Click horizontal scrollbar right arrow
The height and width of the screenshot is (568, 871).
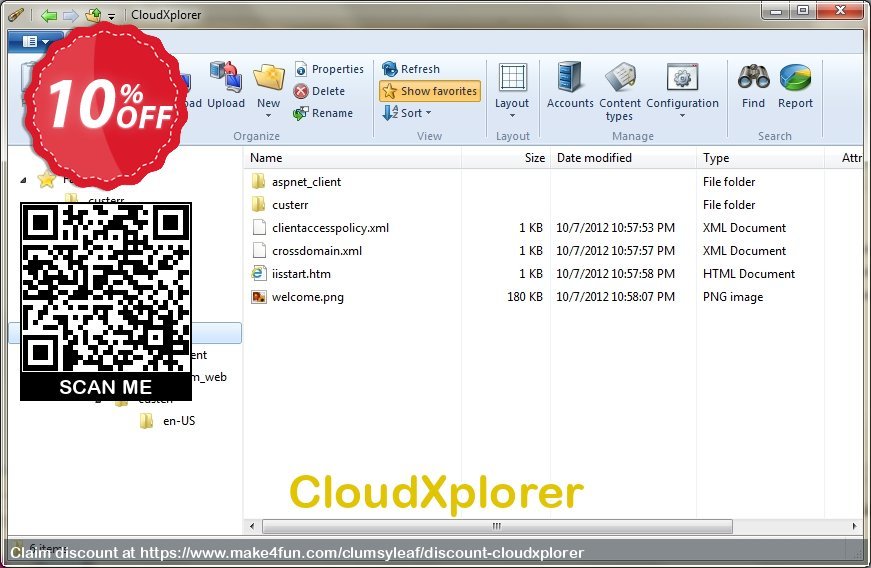[854, 526]
